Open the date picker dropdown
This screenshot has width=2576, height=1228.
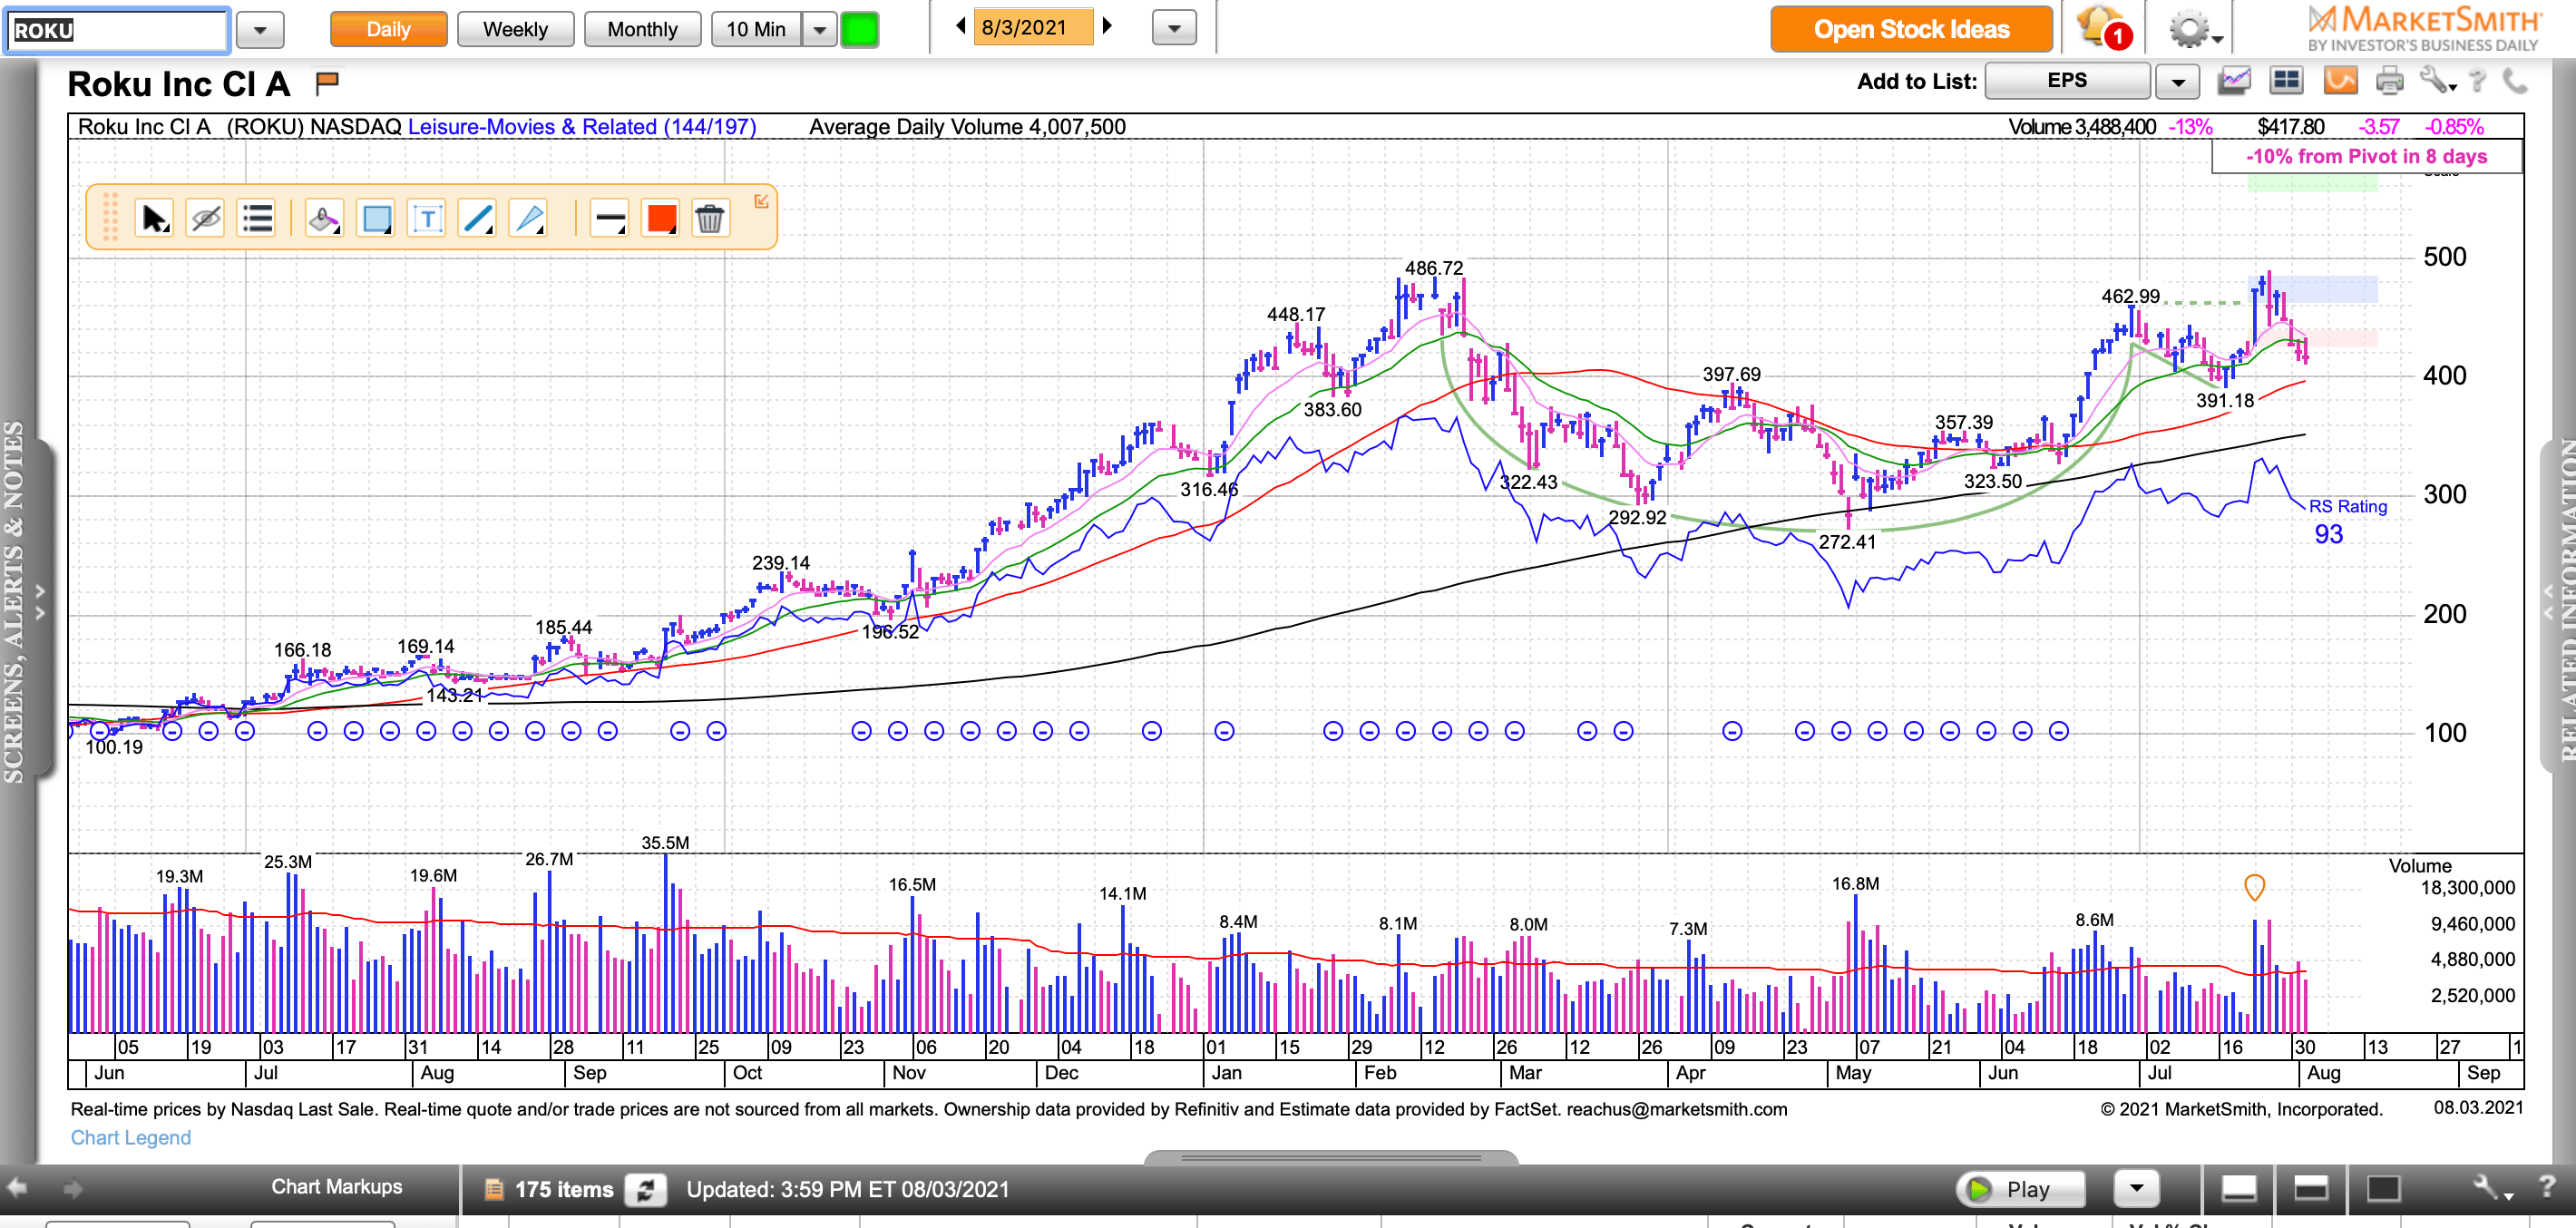(1174, 28)
